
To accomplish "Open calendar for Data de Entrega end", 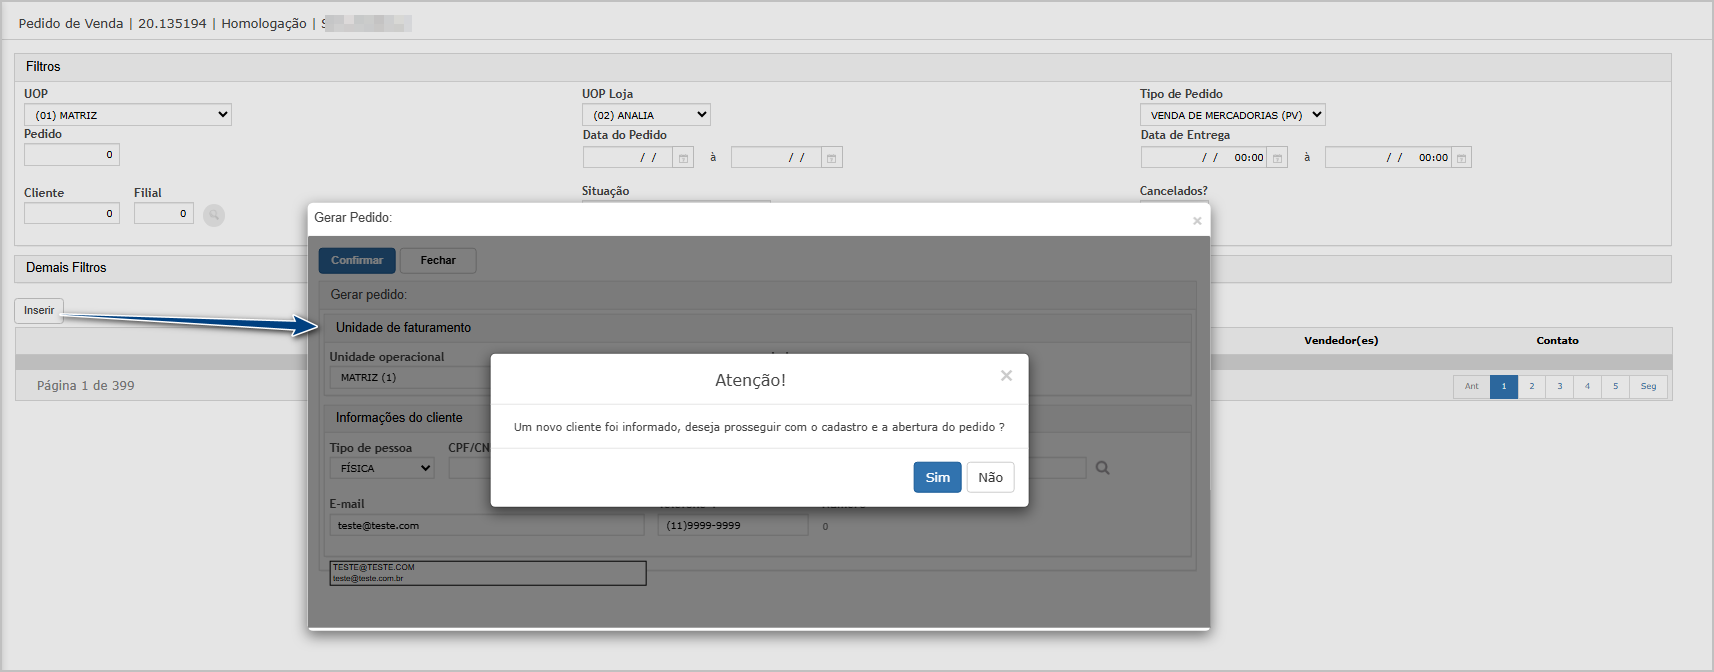I will (1461, 158).
